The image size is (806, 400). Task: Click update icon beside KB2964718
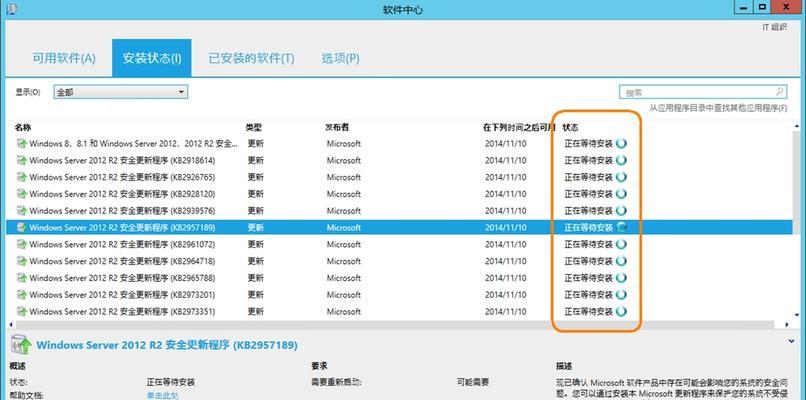click(x=22, y=261)
